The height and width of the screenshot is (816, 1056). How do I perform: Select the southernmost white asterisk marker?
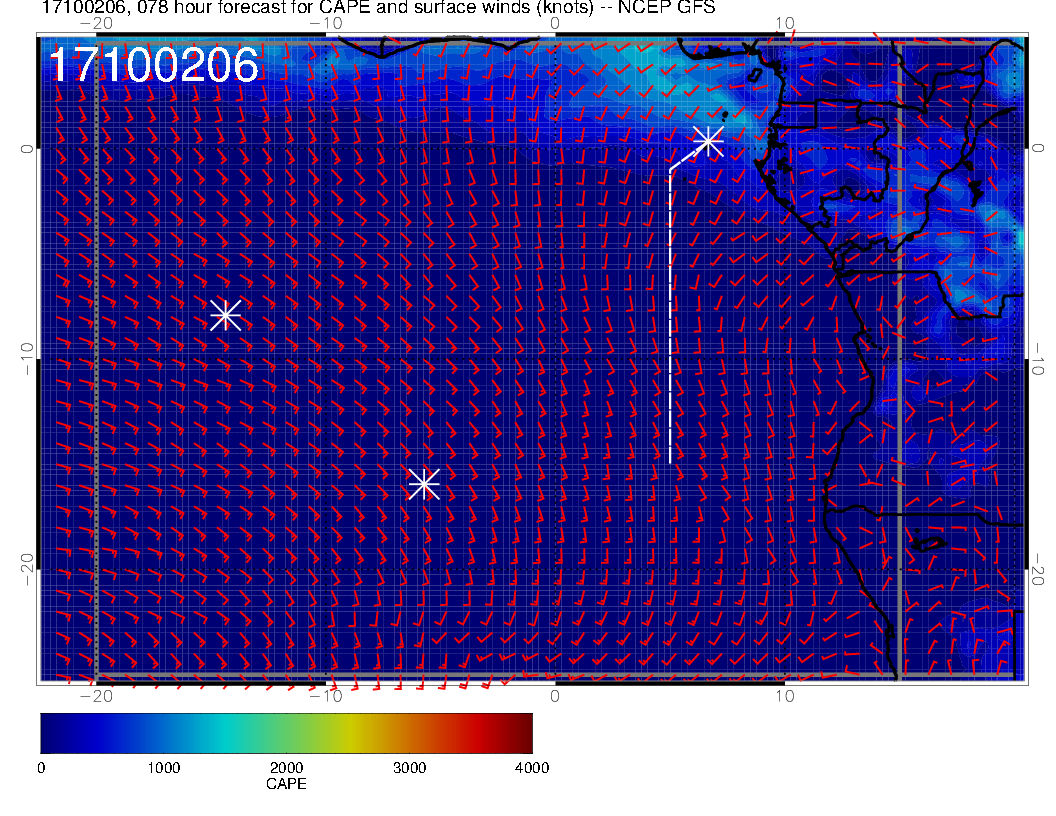coord(424,484)
